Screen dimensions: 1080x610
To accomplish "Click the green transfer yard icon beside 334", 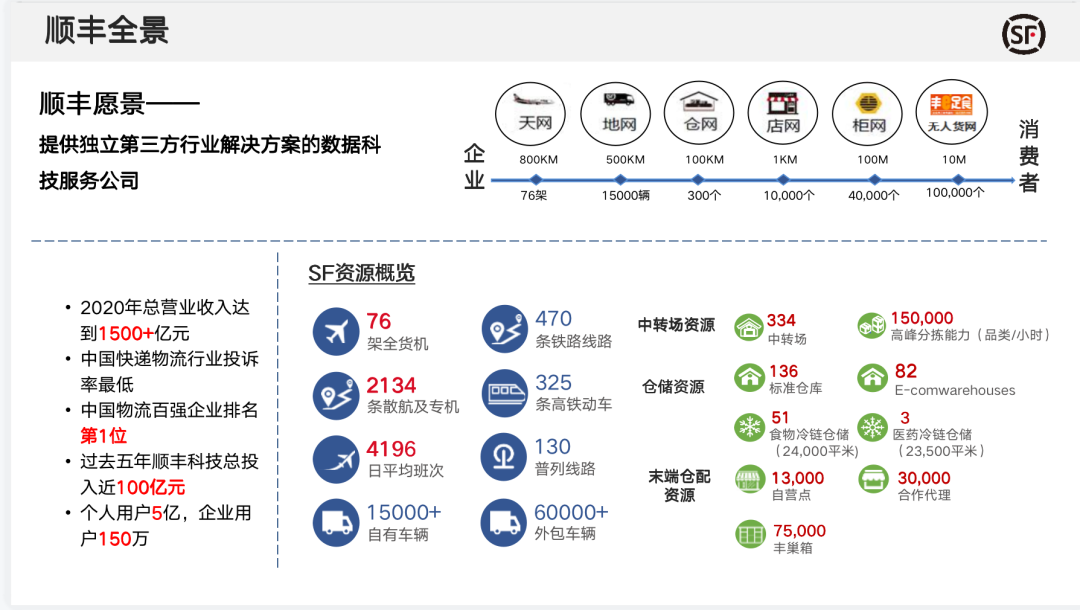I will tap(749, 326).
